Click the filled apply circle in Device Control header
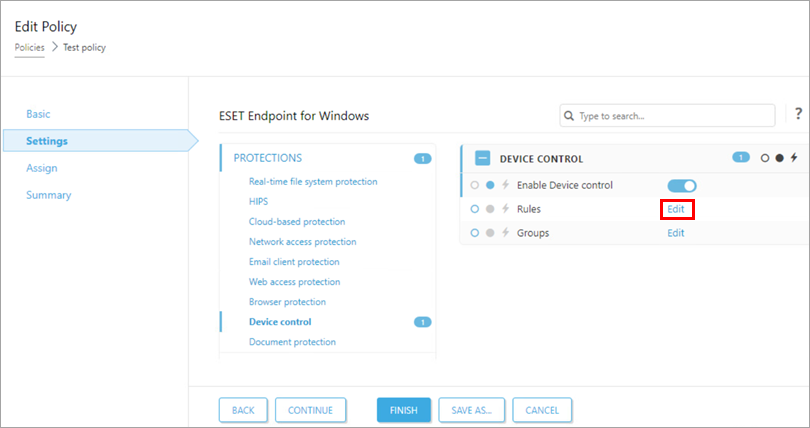The height and width of the screenshot is (428, 810). 779,158
